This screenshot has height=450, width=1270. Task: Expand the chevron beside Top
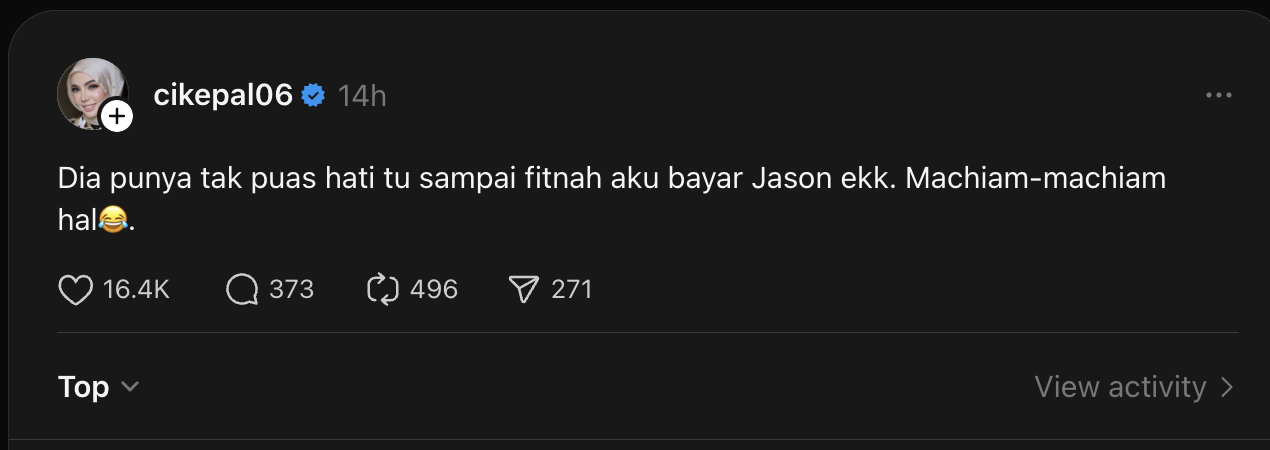[x=129, y=388]
